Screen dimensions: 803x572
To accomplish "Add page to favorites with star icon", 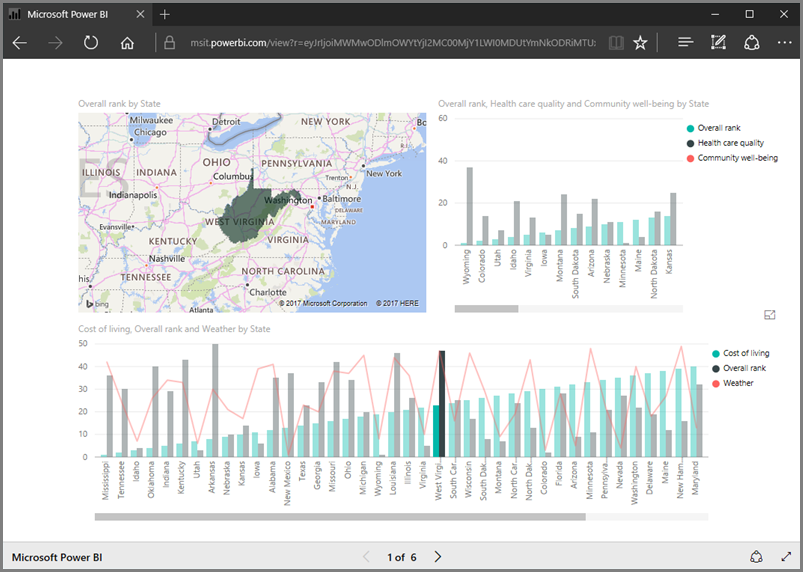I will 640,43.
